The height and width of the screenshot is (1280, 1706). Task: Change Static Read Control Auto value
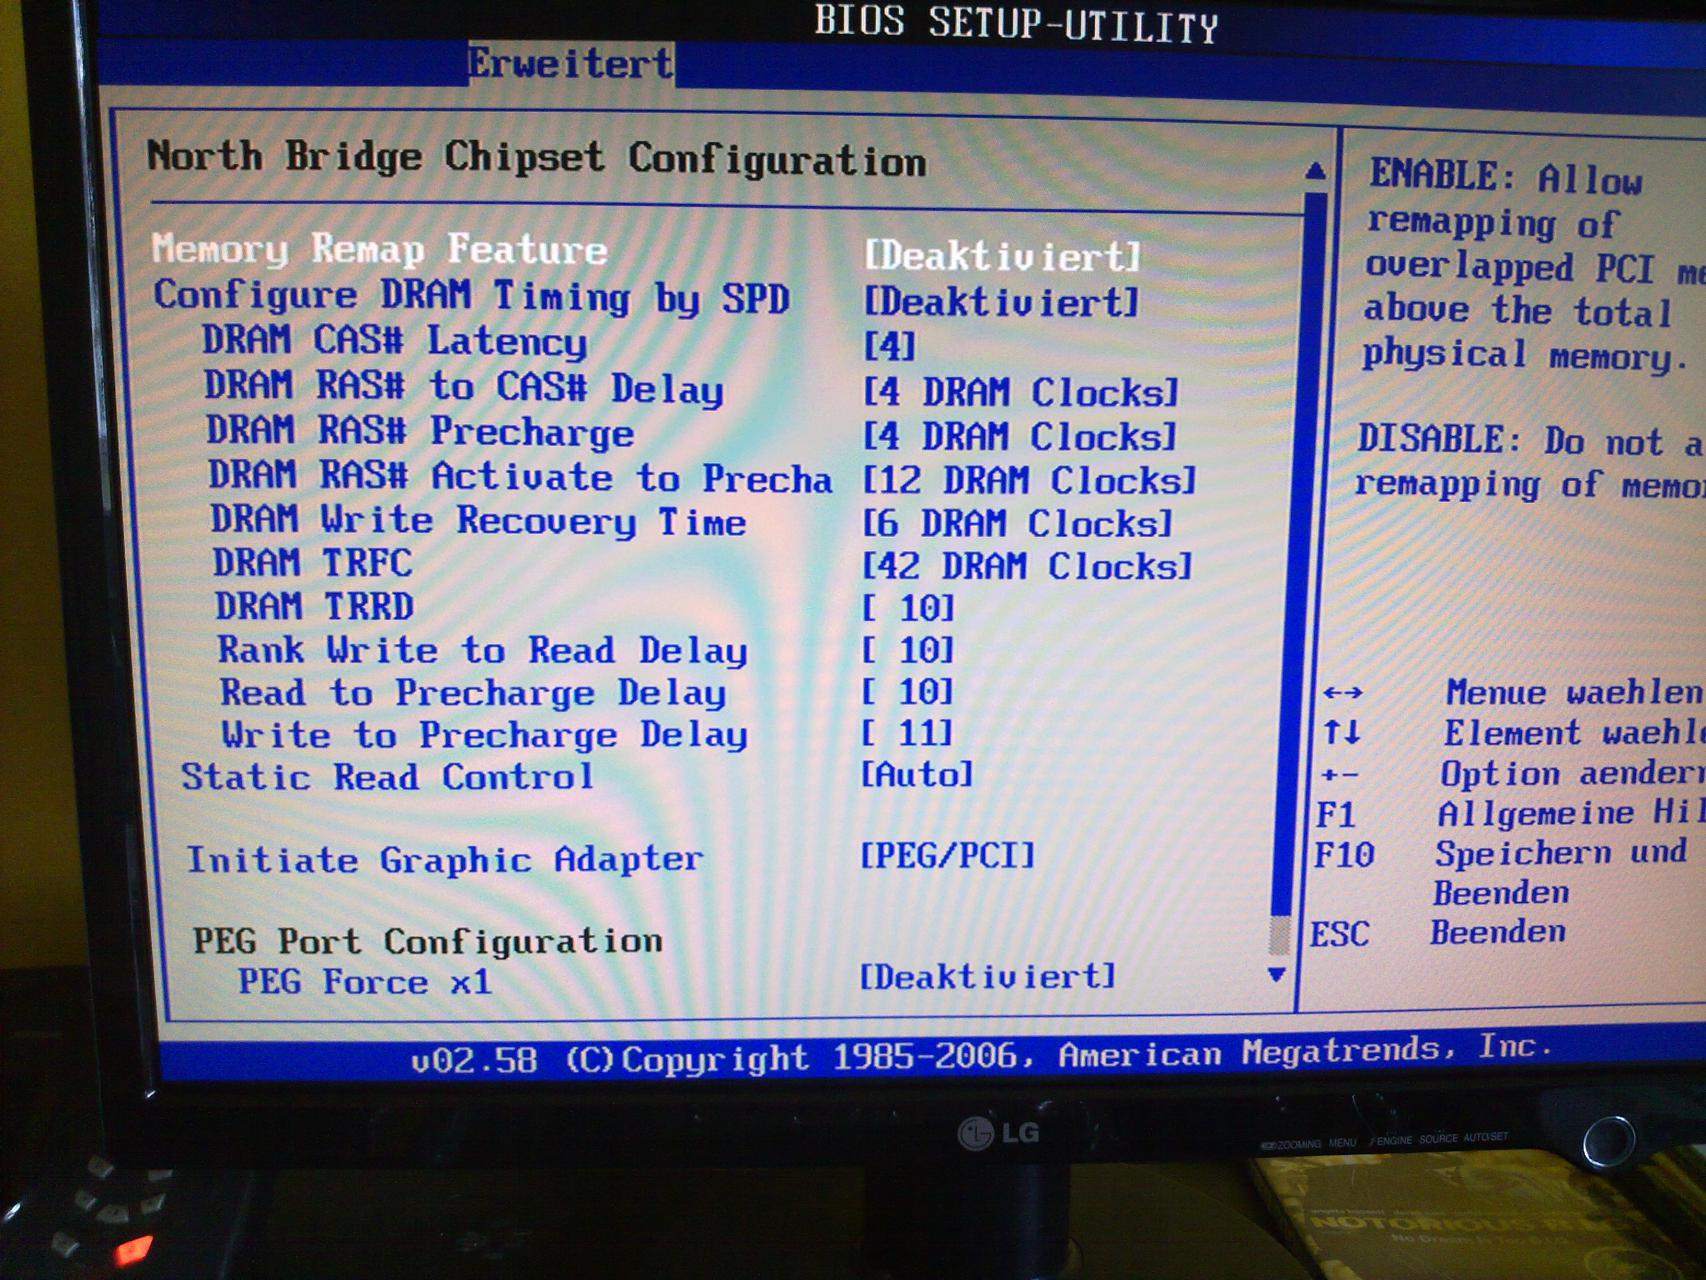pos(917,774)
